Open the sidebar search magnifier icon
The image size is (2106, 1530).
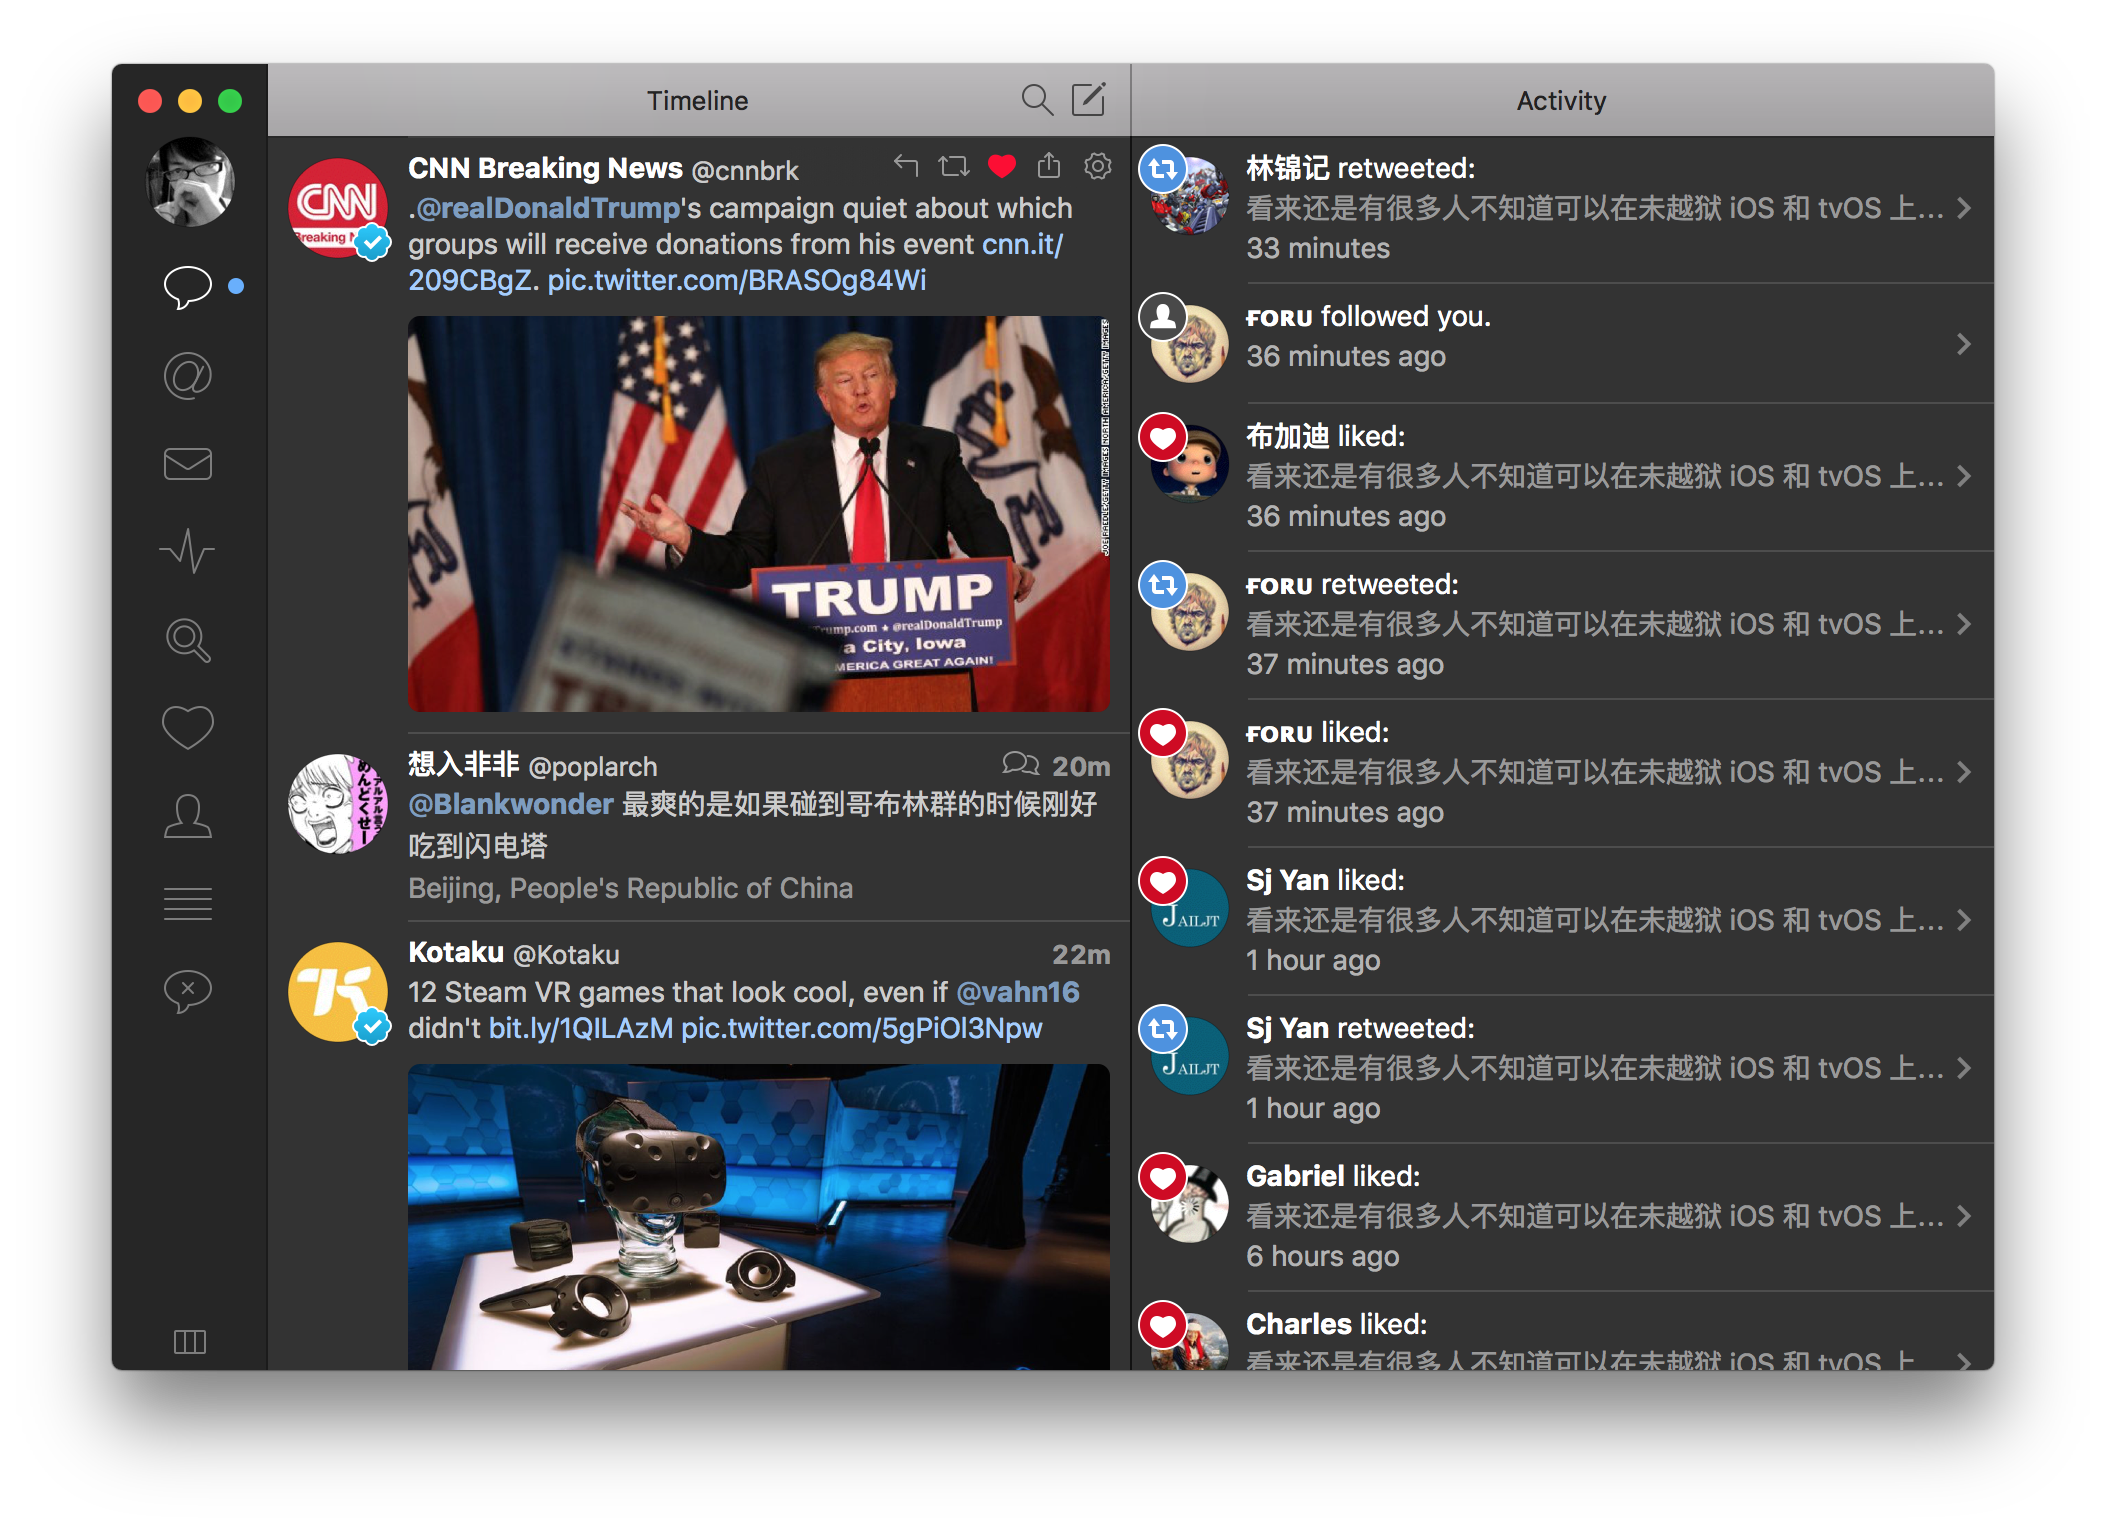[x=187, y=640]
